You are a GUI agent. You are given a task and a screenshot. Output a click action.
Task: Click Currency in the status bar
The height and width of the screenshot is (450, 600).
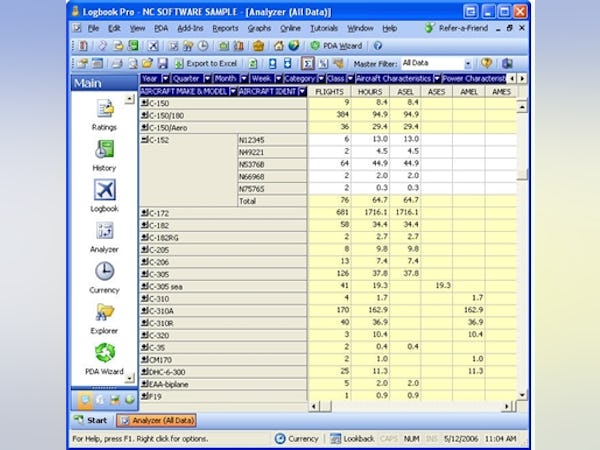point(297,439)
